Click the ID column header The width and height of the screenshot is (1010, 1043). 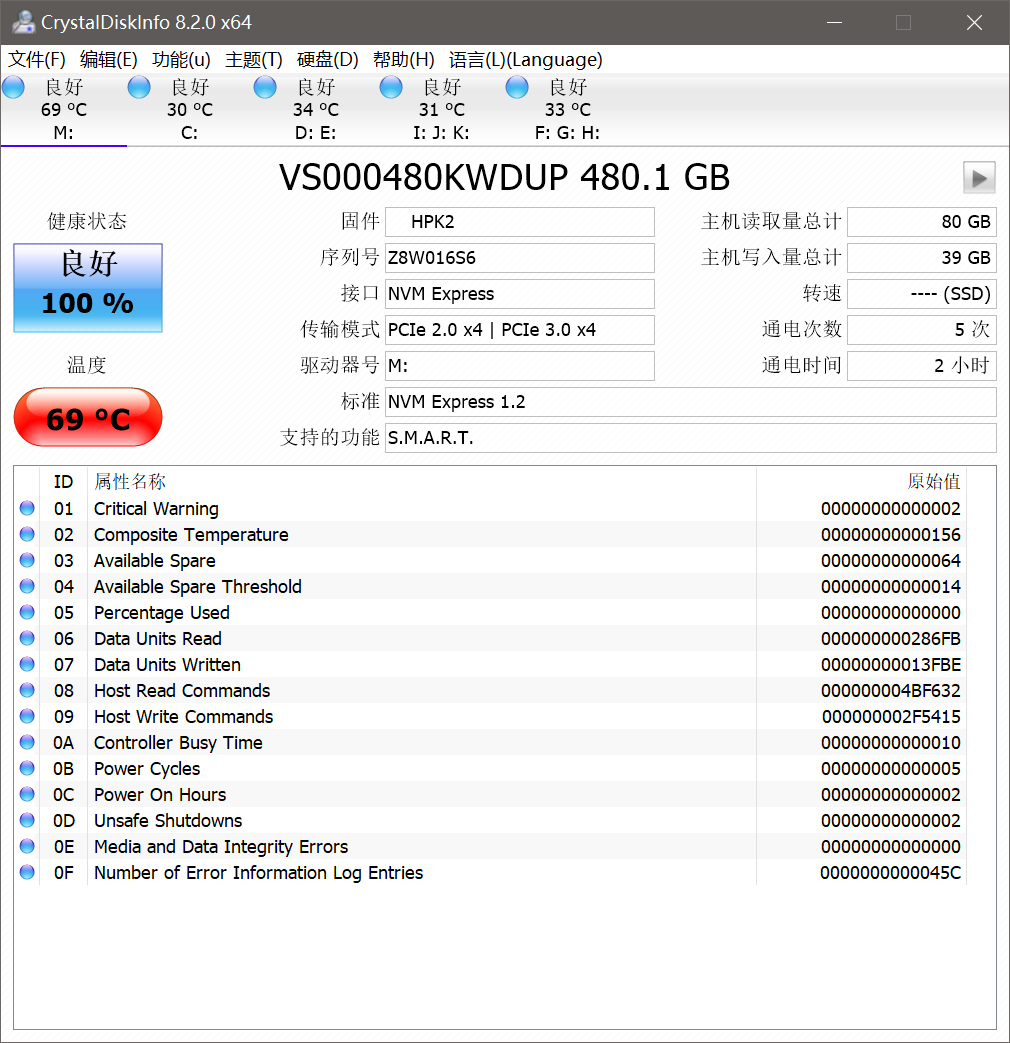tap(63, 482)
